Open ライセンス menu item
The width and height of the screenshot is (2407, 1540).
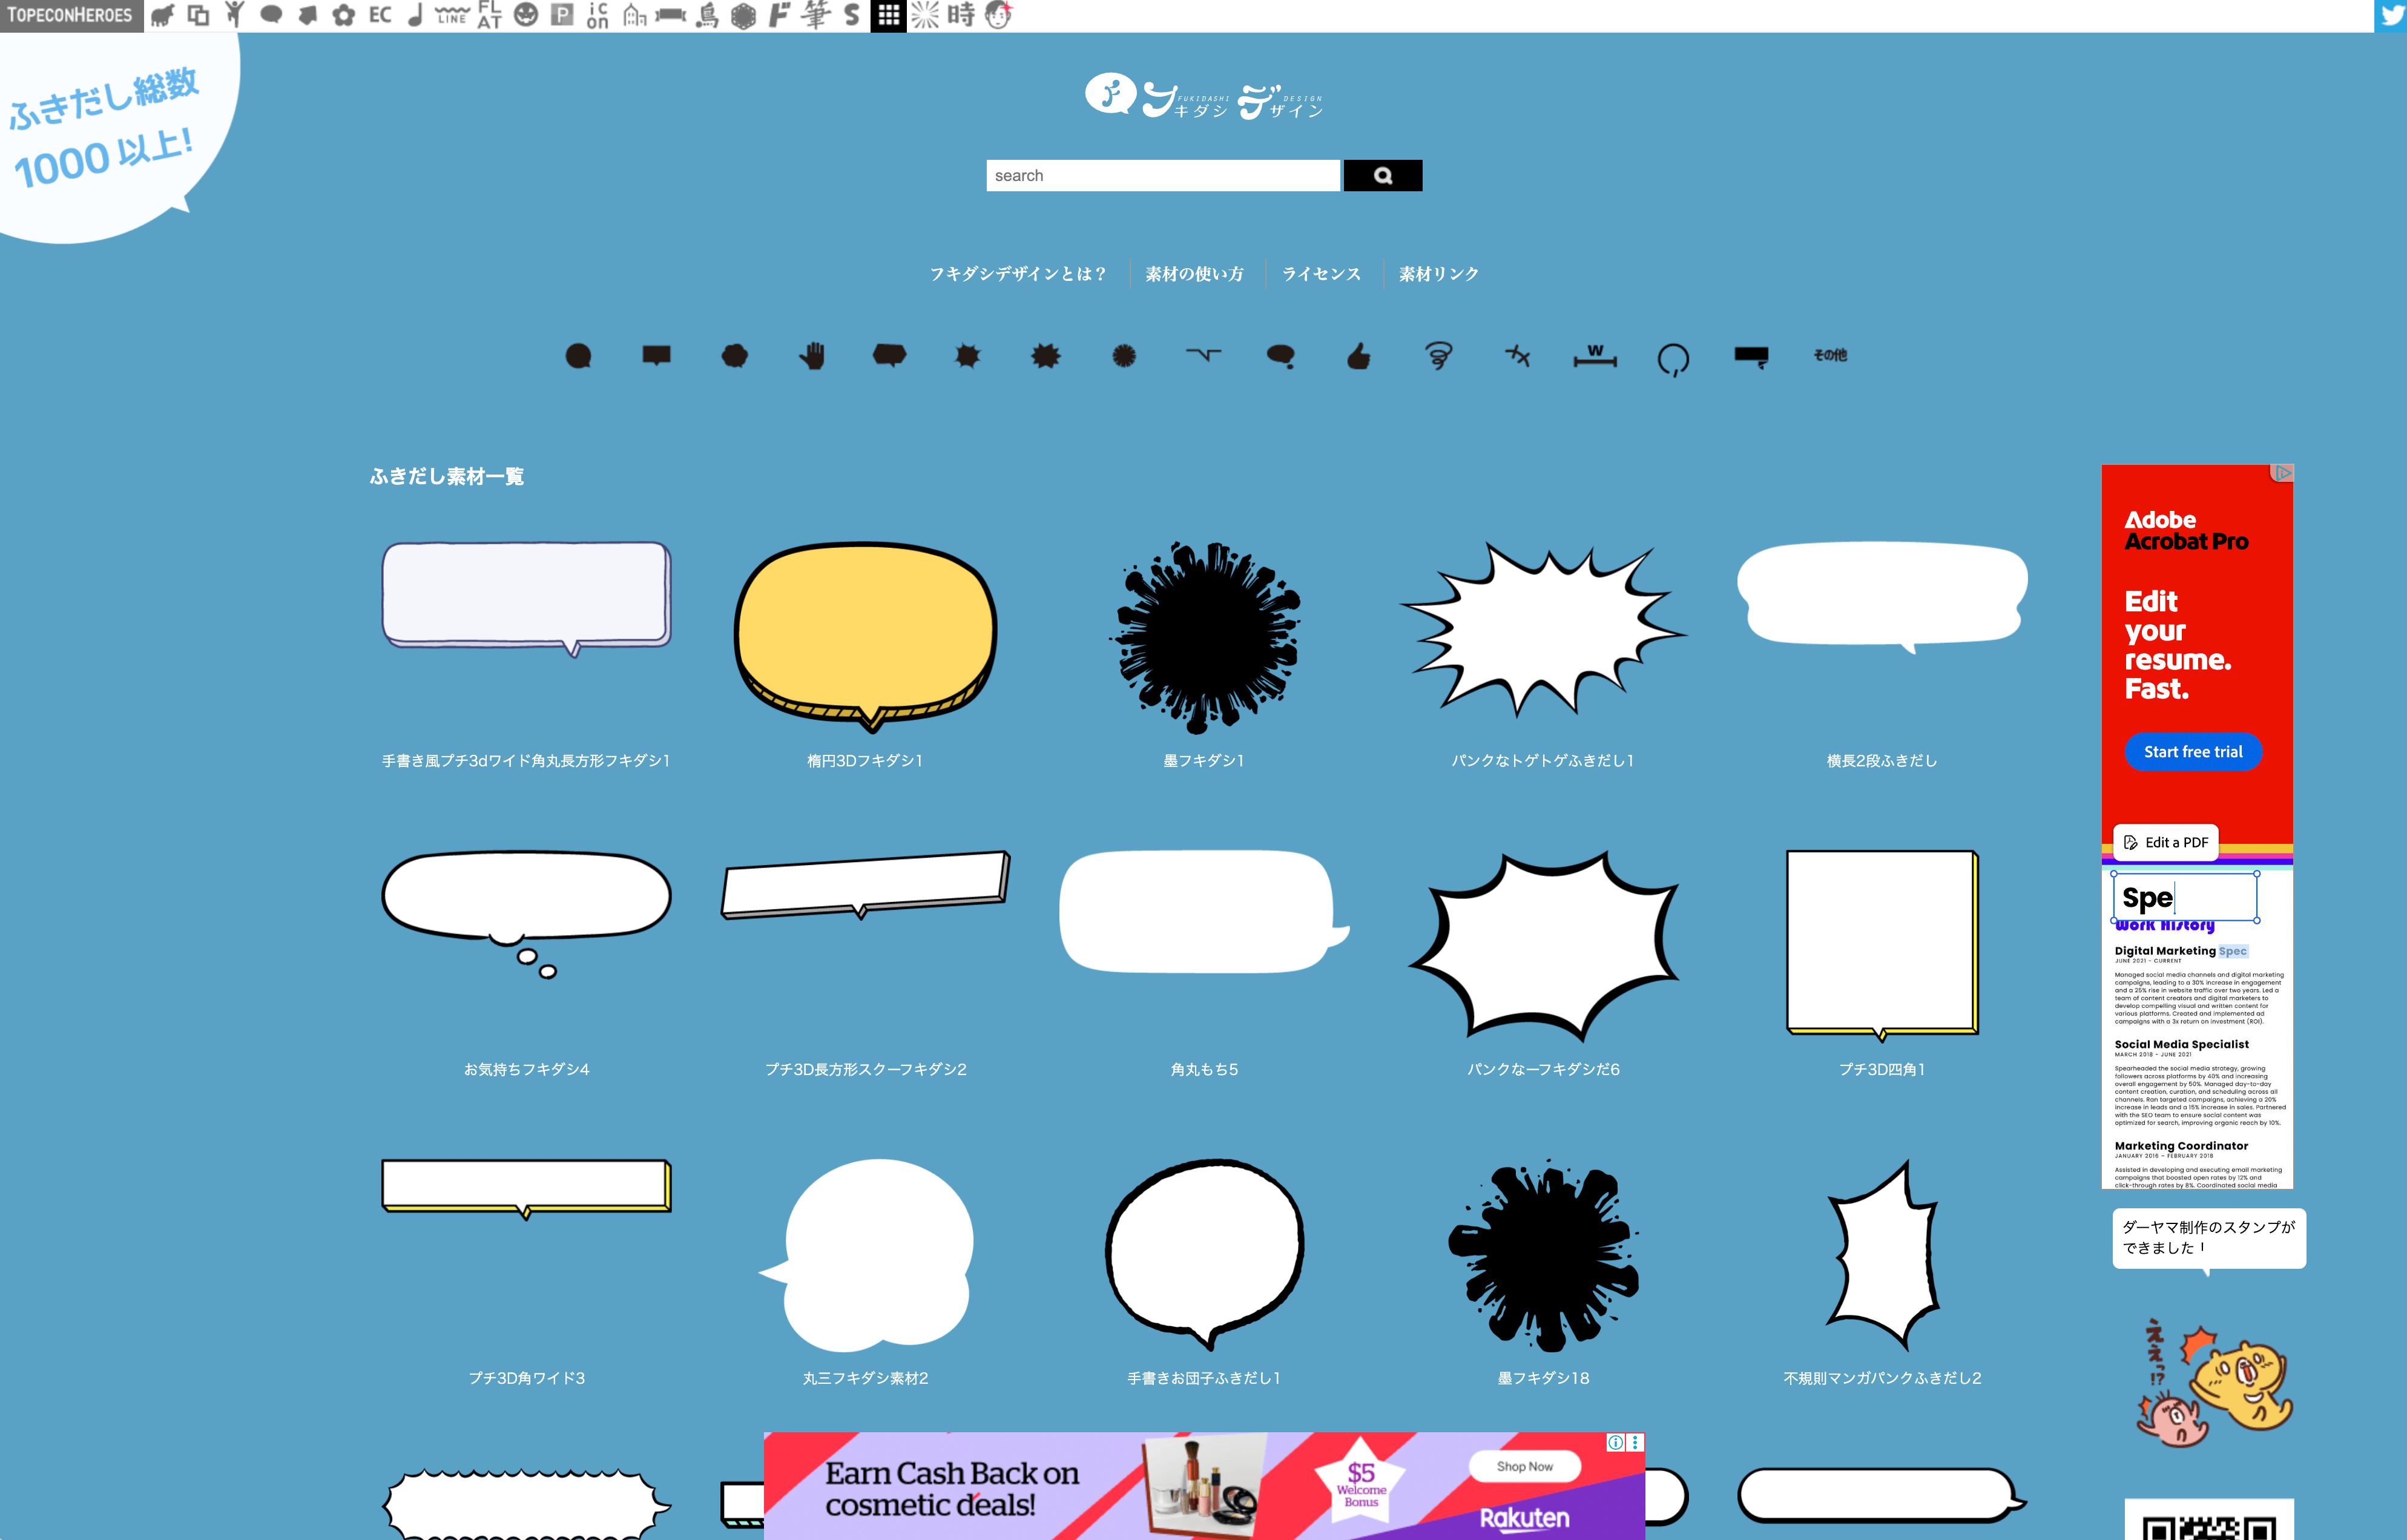[x=1322, y=274]
